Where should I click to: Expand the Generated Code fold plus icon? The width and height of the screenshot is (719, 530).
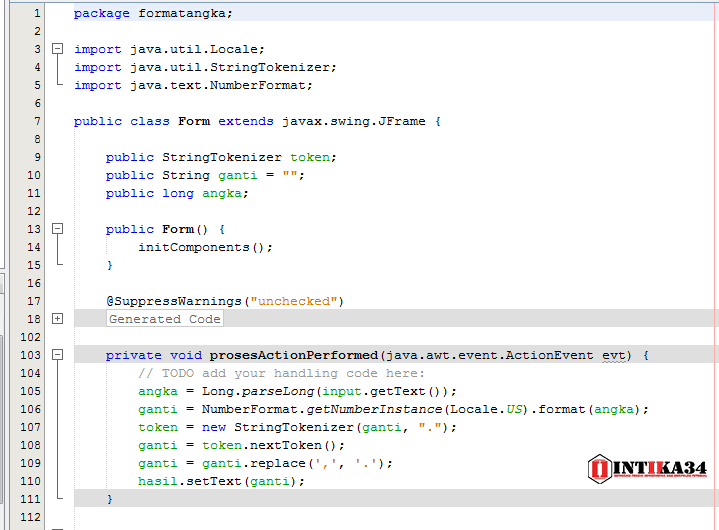(57, 319)
